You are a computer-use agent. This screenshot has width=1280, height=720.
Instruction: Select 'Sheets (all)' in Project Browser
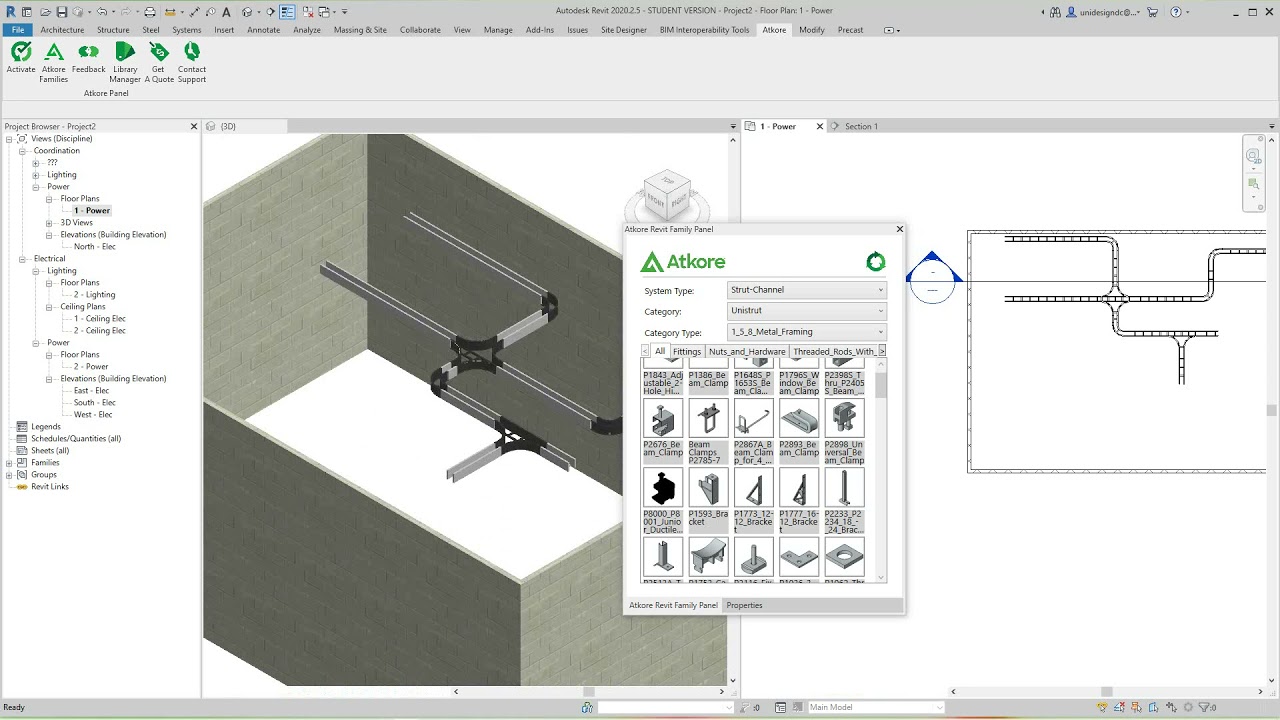tap(50, 451)
